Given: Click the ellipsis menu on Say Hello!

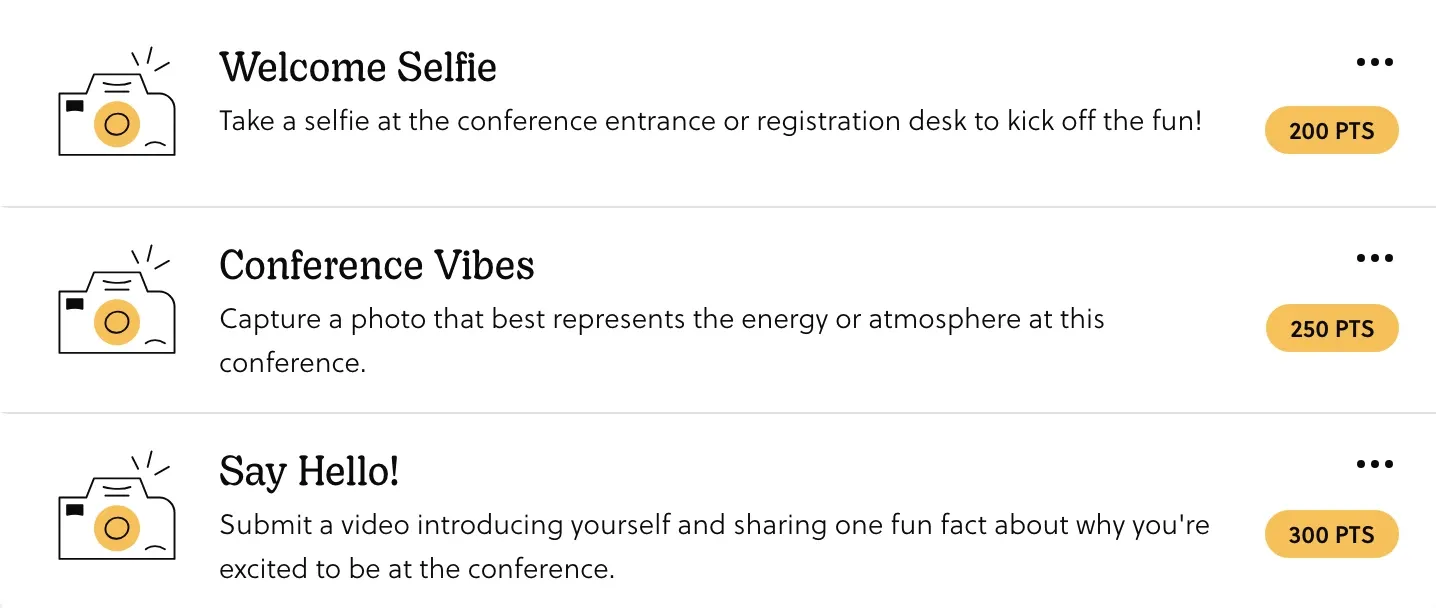Looking at the screenshot, I should [1374, 463].
